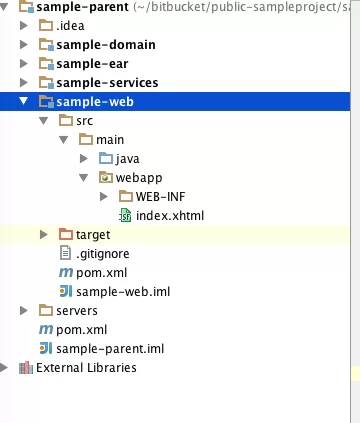Select the servers label
360x423 pixels.
(77, 311)
